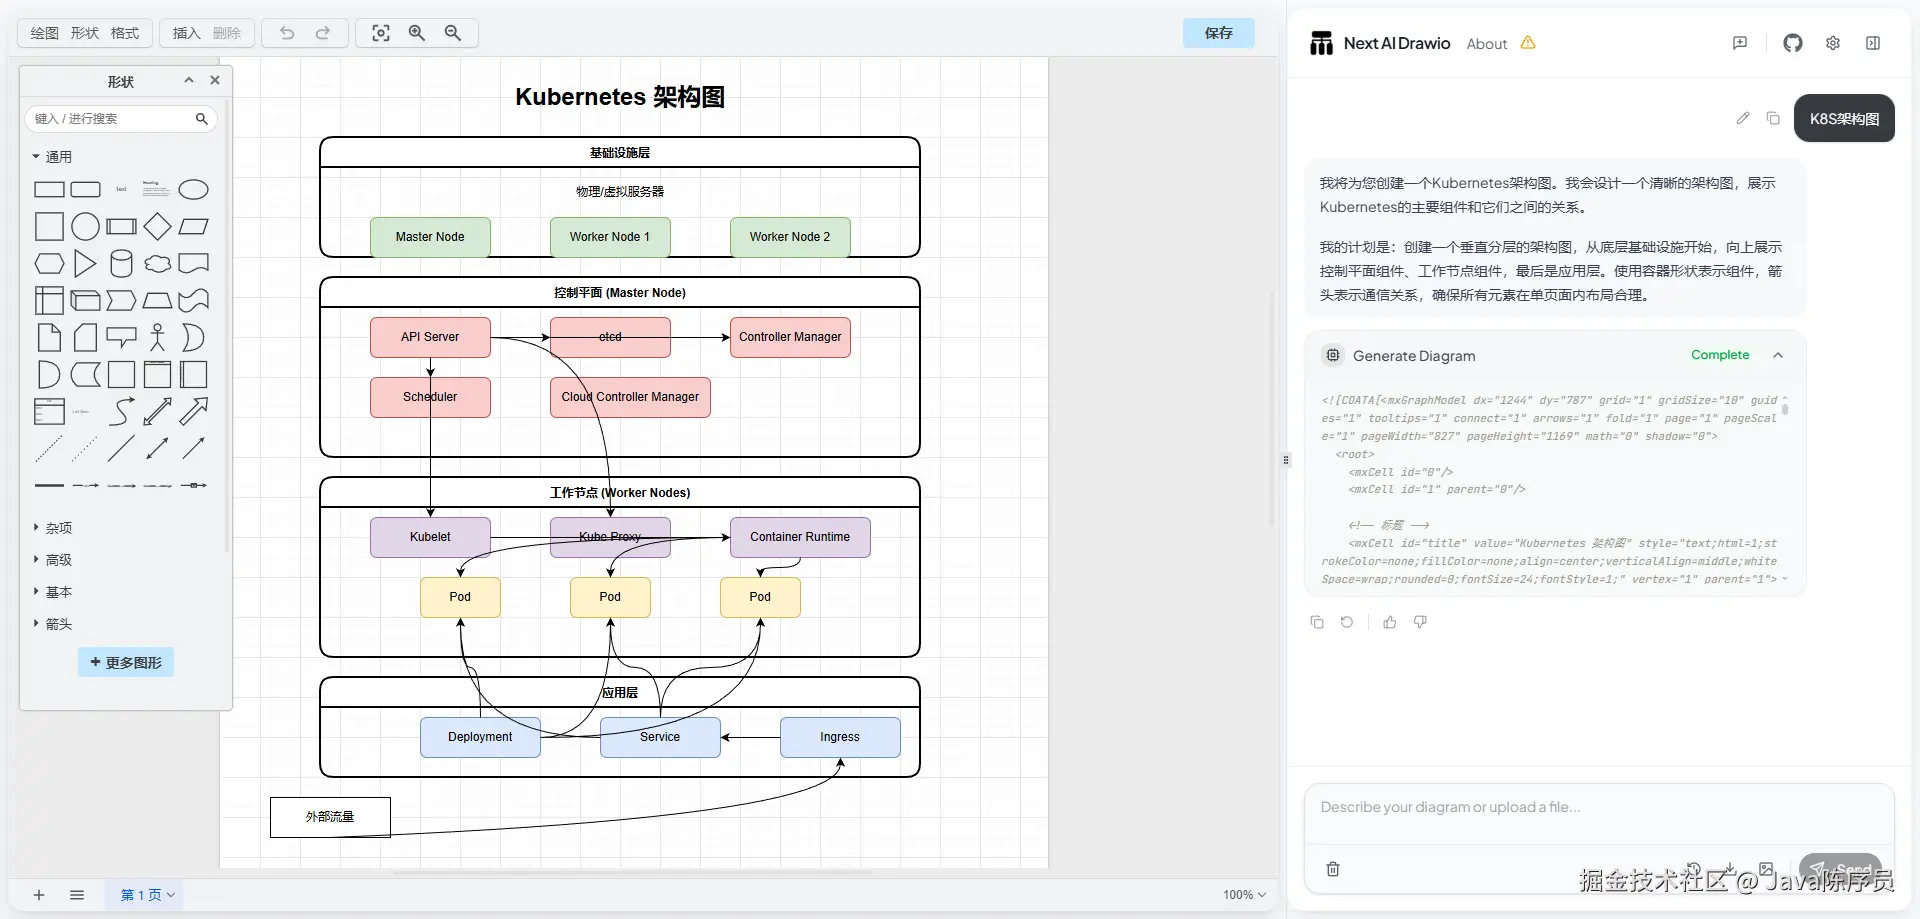Open the 形状 menu in the toolbar
This screenshot has width=1920, height=919.
coord(84,33)
